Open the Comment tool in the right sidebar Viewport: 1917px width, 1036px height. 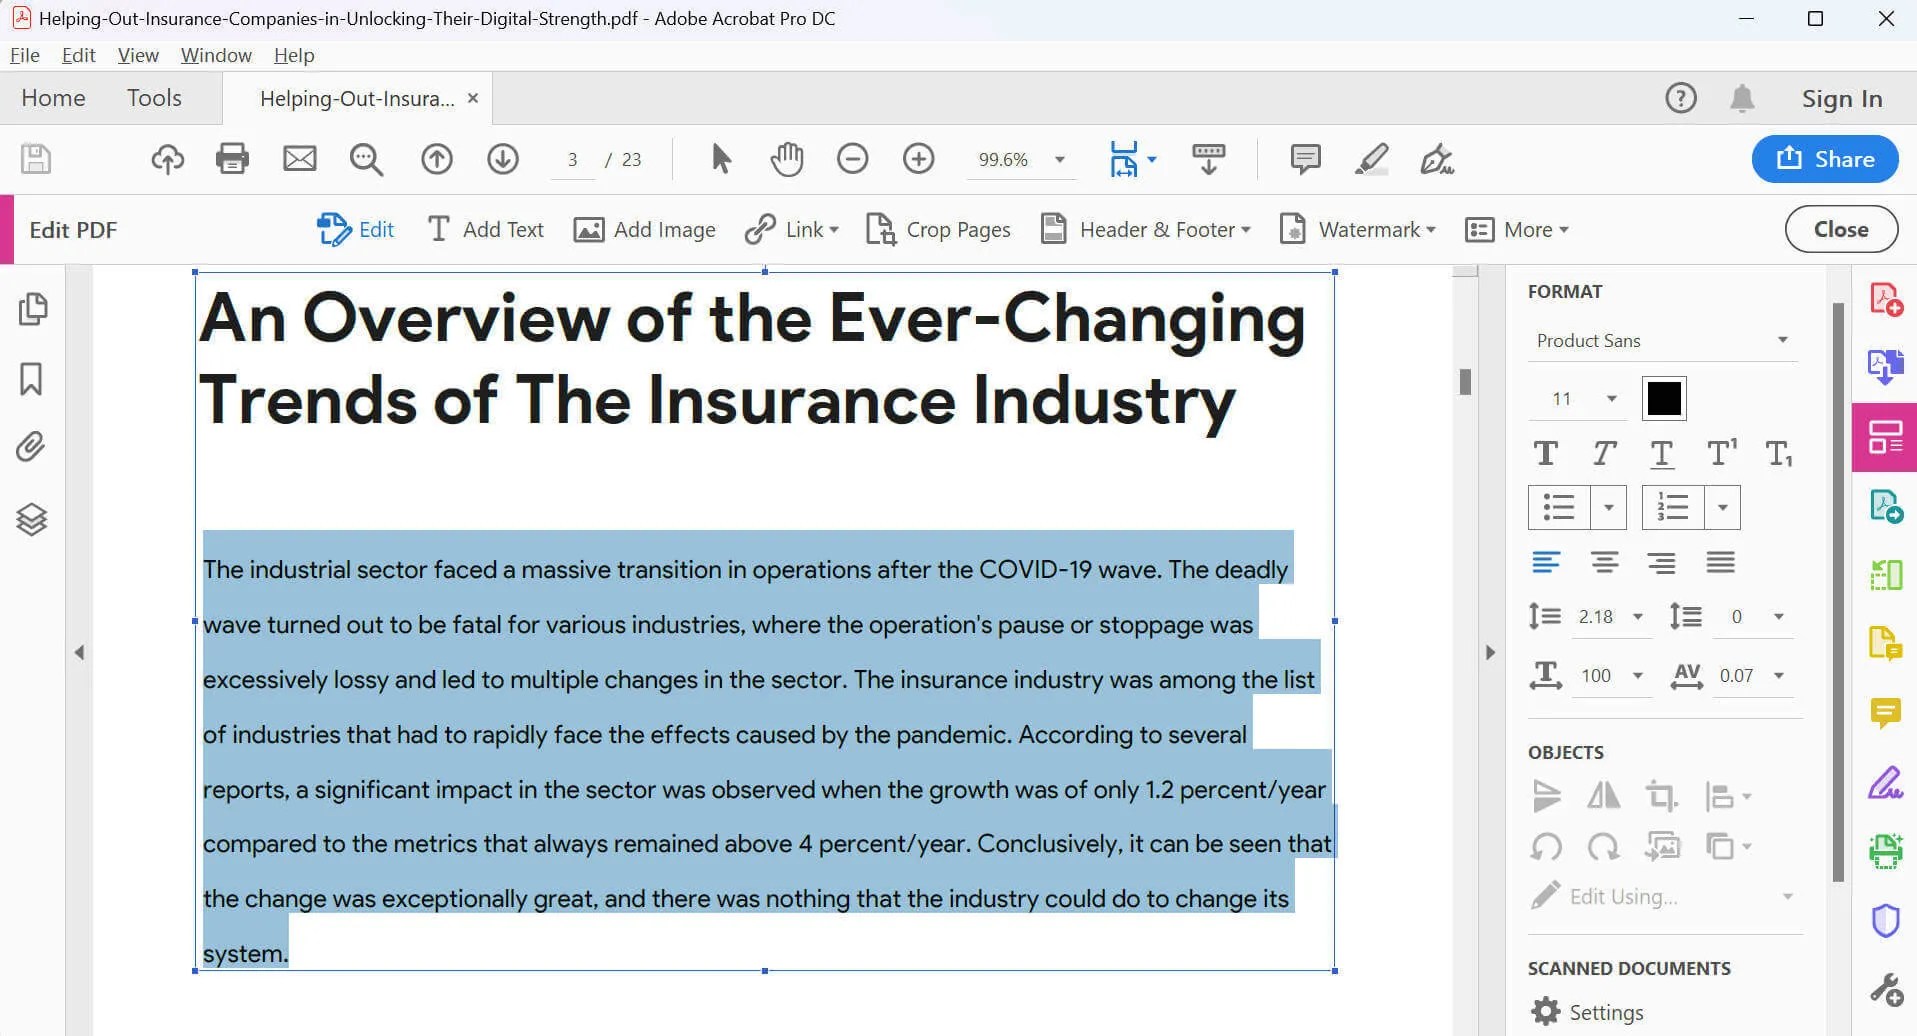[x=1886, y=713]
